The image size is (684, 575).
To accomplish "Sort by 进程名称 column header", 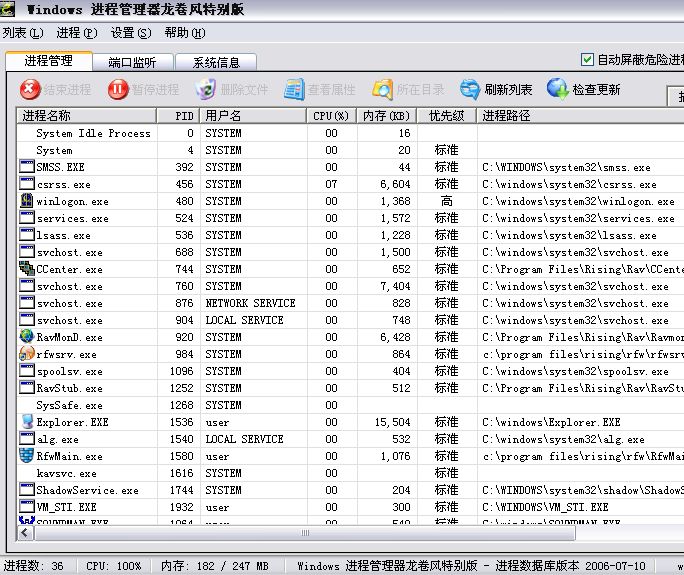I will point(86,116).
